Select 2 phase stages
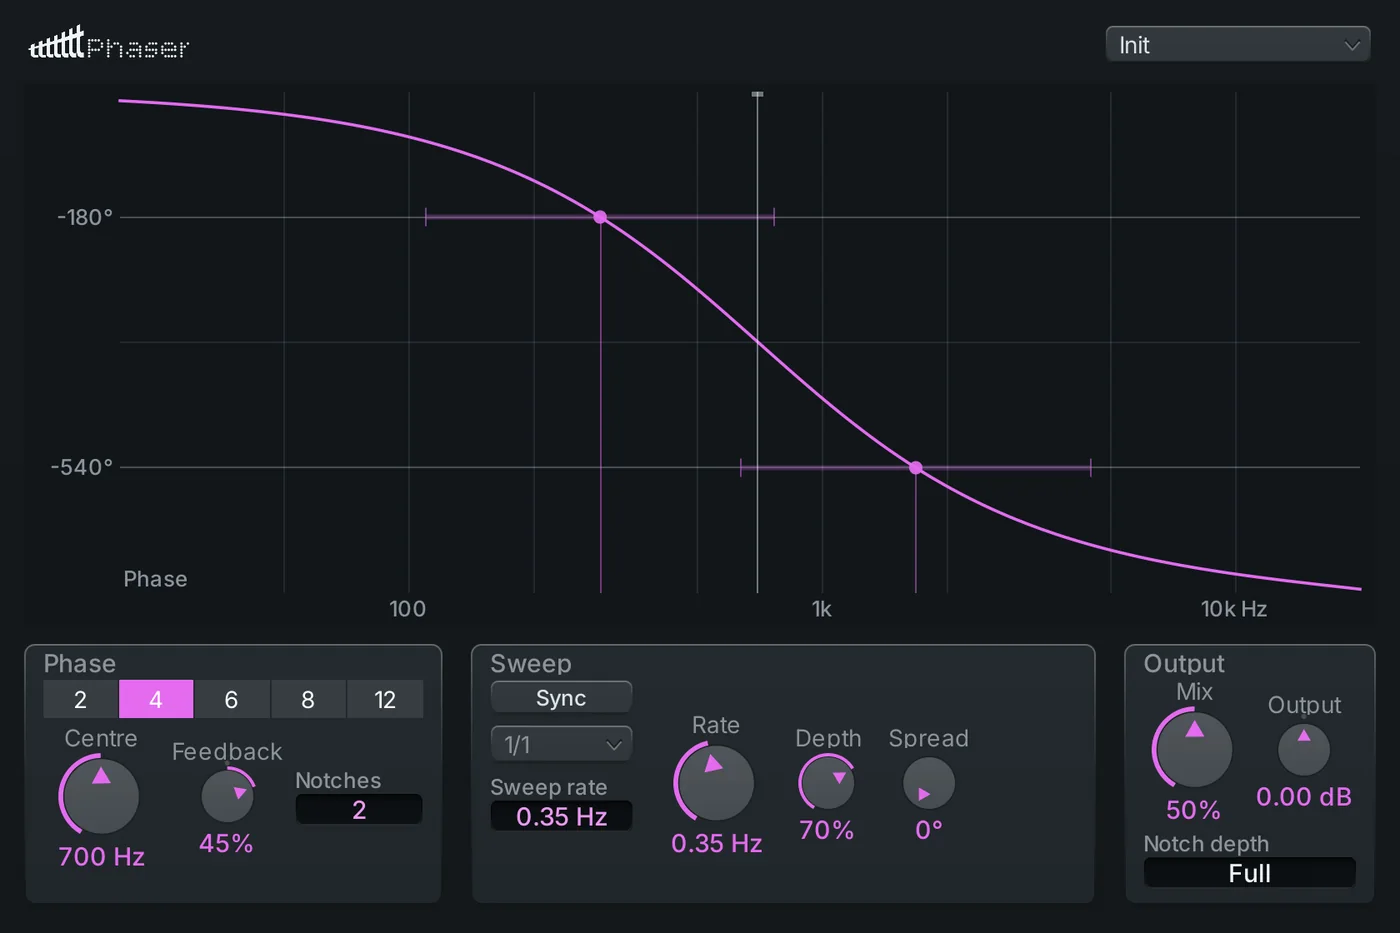This screenshot has height=933, width=1400. tap(80, 699)
